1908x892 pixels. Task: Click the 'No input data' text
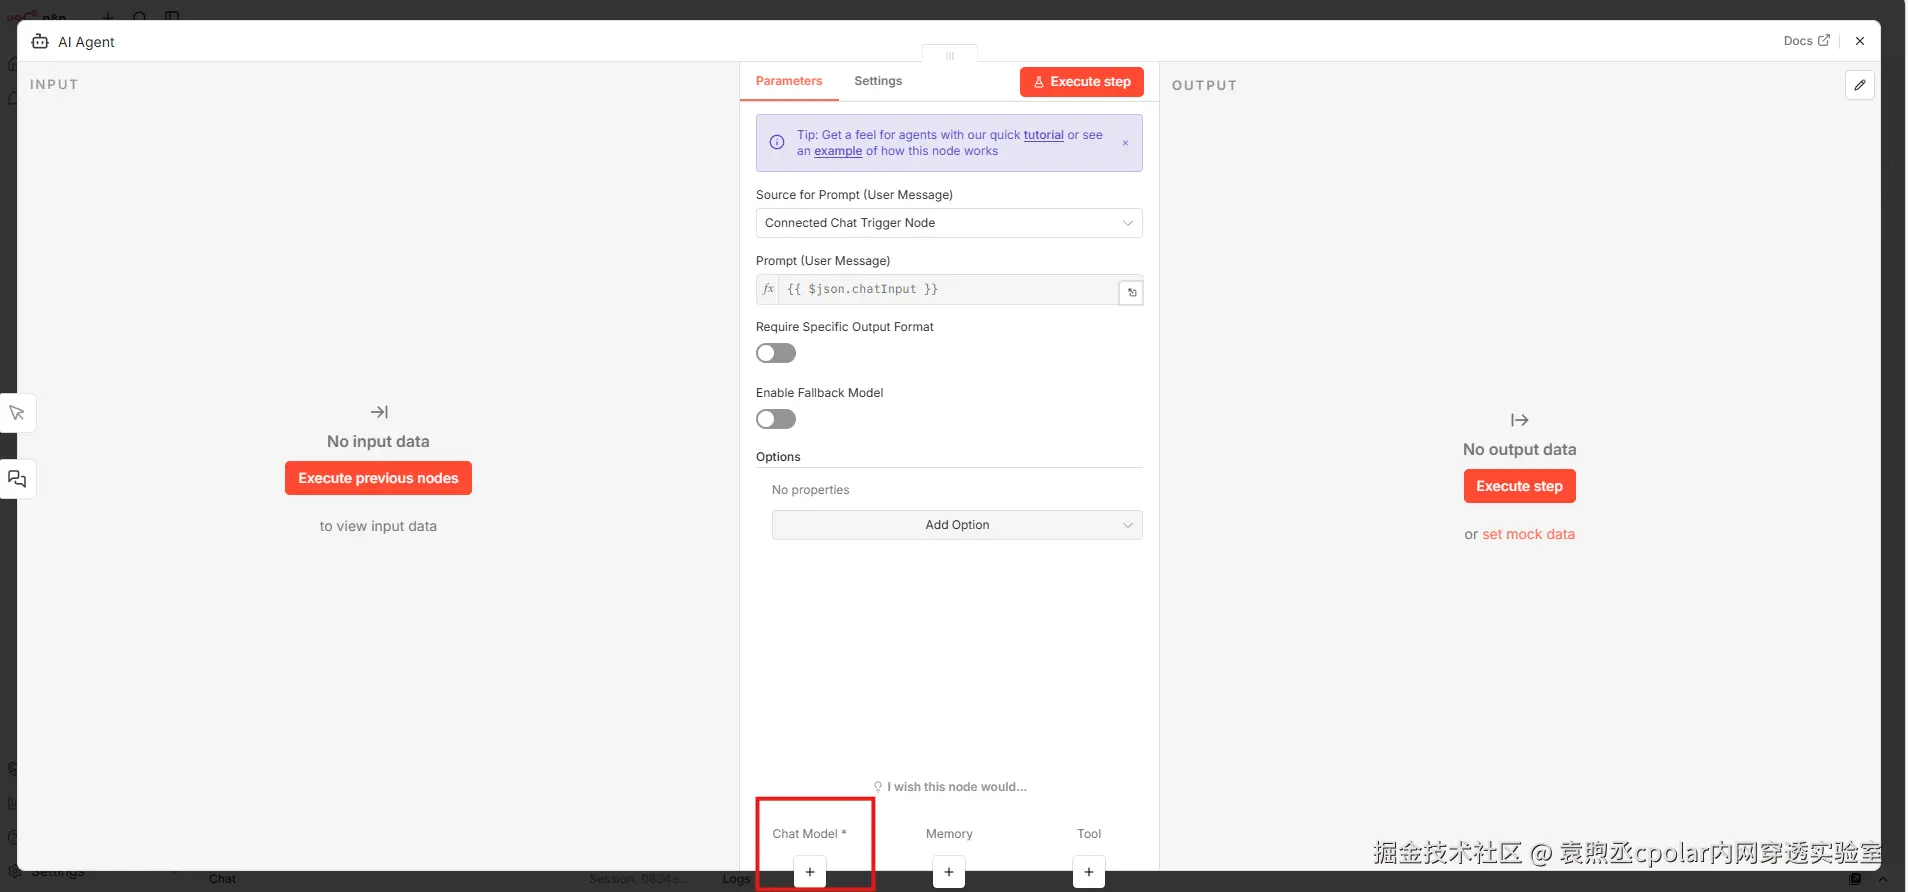point(378,441)
